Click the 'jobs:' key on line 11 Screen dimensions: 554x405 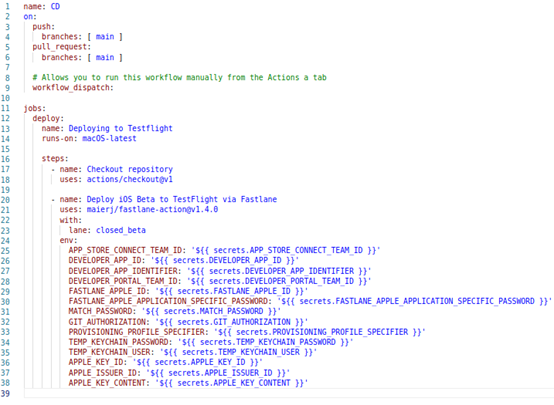tap(35, 108)
